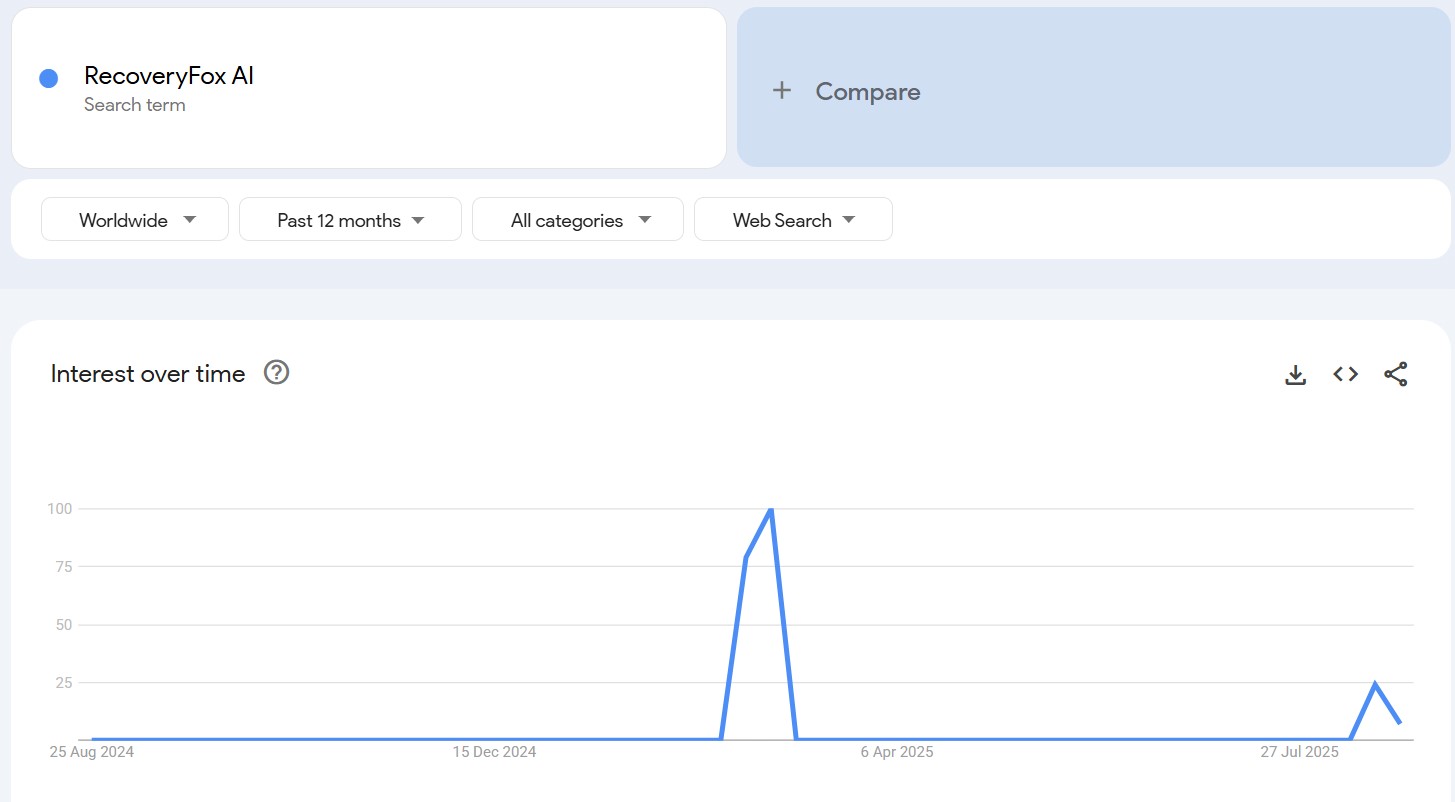This screenshot has width=1455, height=802.
Task: Open the embed code icon
Action: click(x=1345, y=374)
